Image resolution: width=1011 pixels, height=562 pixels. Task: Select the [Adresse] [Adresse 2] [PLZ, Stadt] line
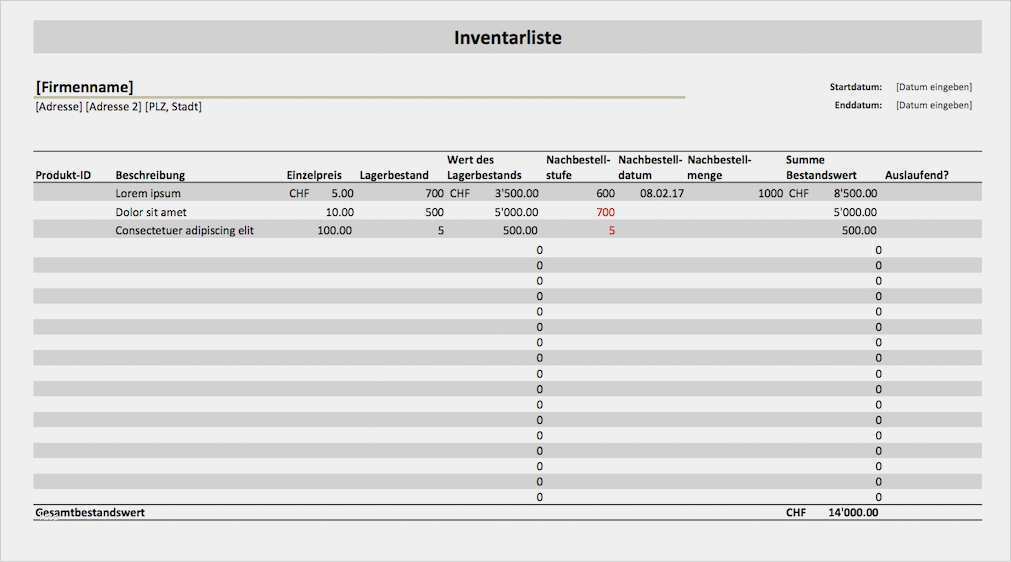(119, 106)
